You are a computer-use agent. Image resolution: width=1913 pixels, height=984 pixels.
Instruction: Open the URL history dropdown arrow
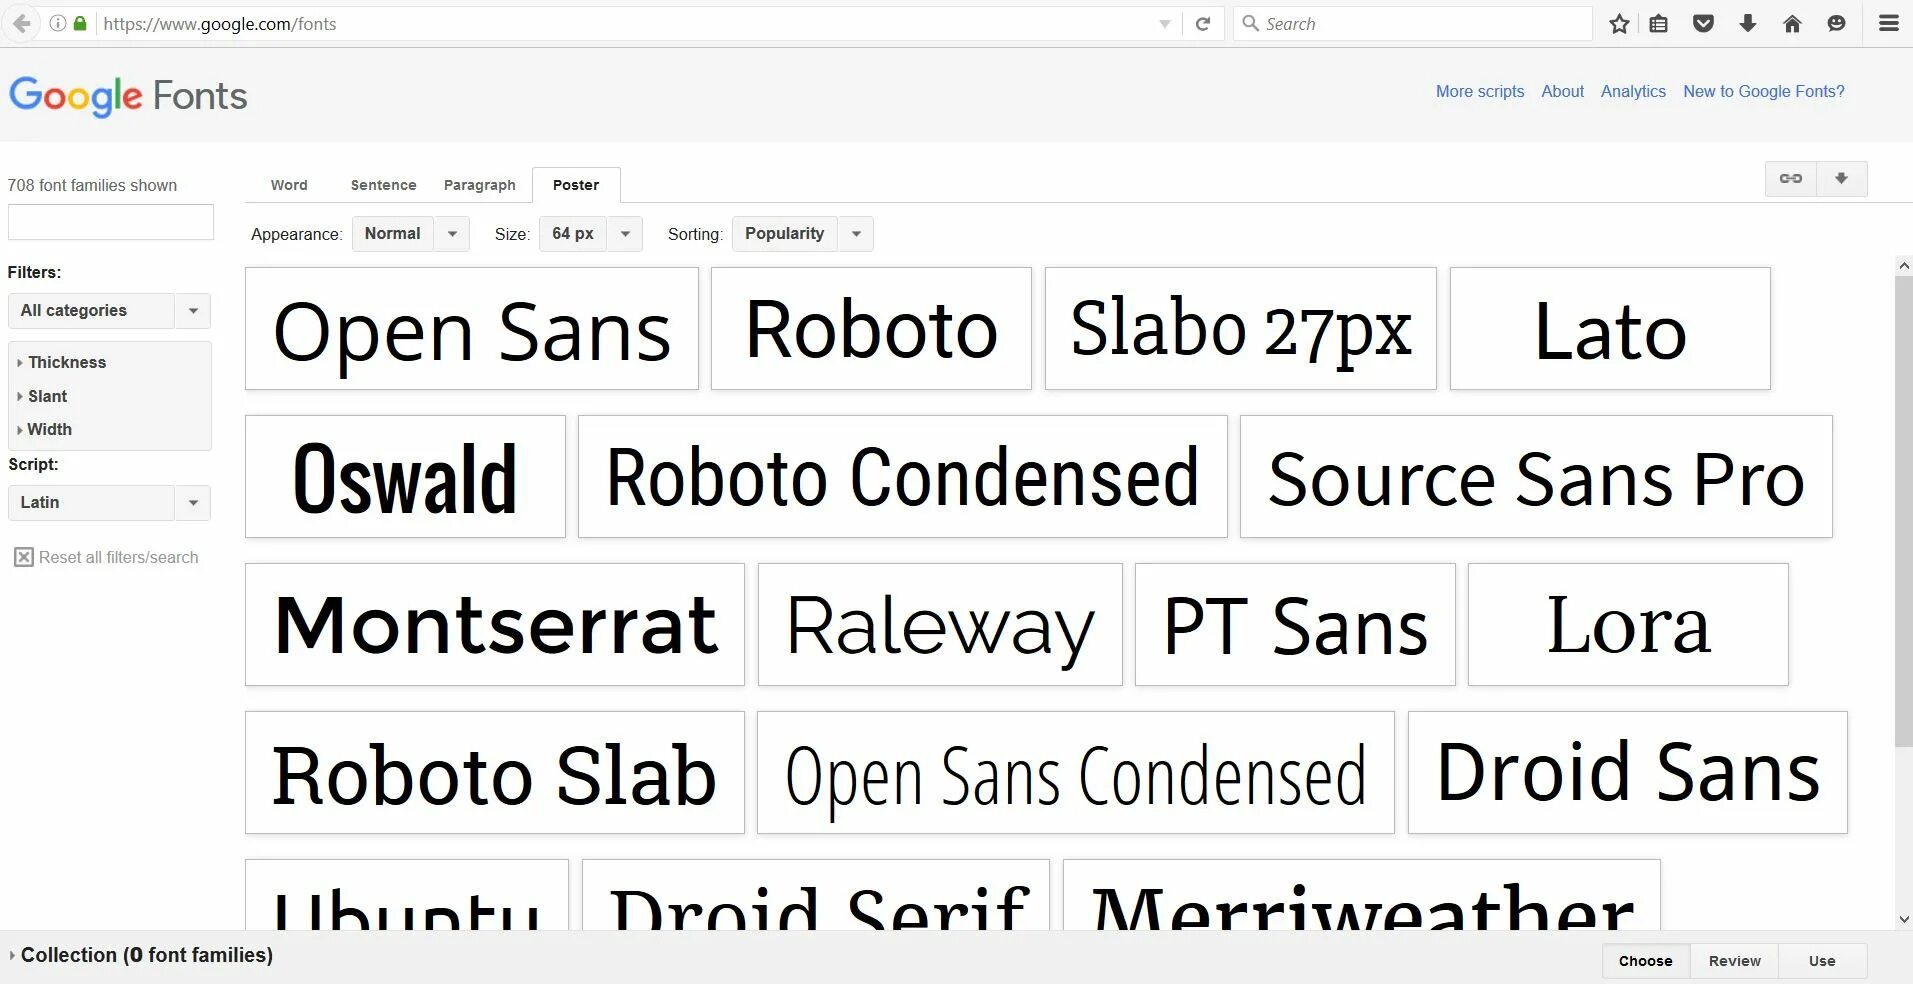coord(1165,24)
